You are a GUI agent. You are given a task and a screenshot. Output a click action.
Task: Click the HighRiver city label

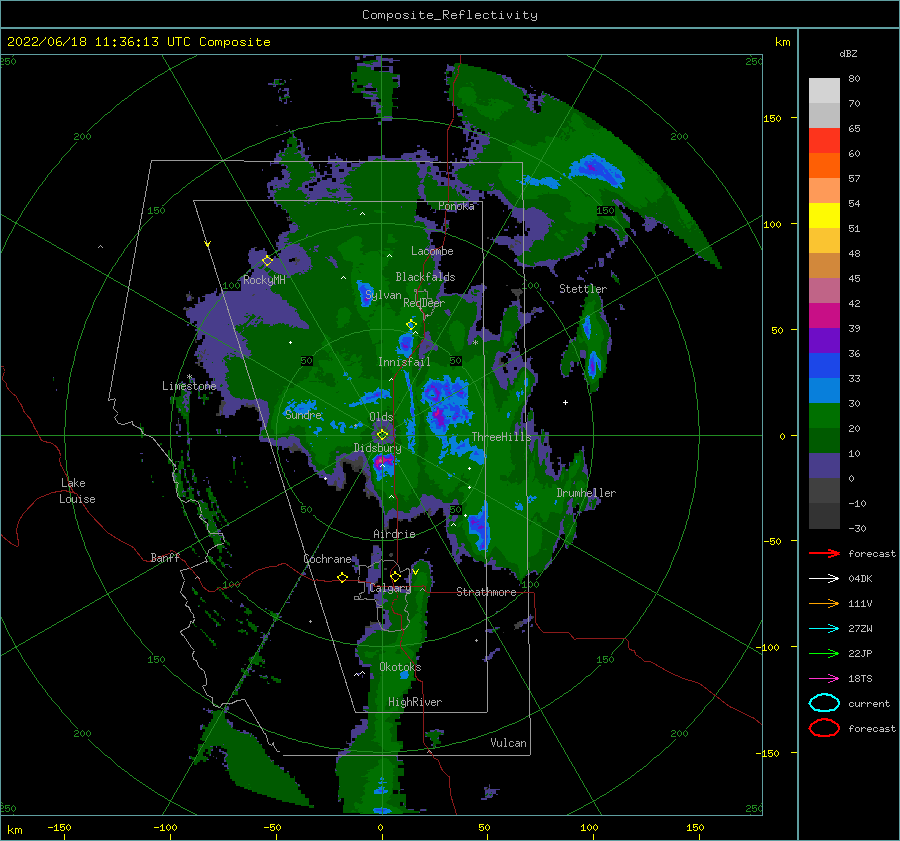point(415,702)
